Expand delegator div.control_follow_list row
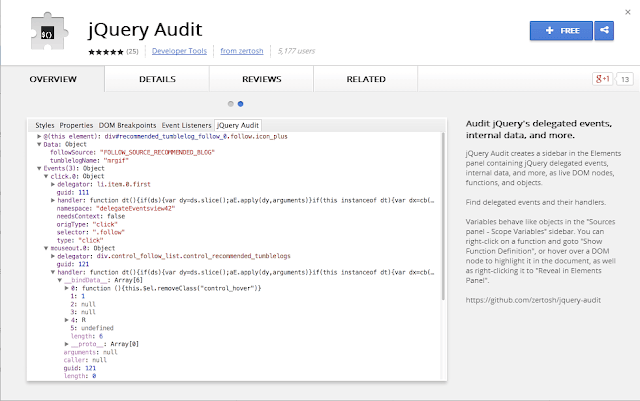The width and height of the screenshot is (640, 401). coord(53,256)
